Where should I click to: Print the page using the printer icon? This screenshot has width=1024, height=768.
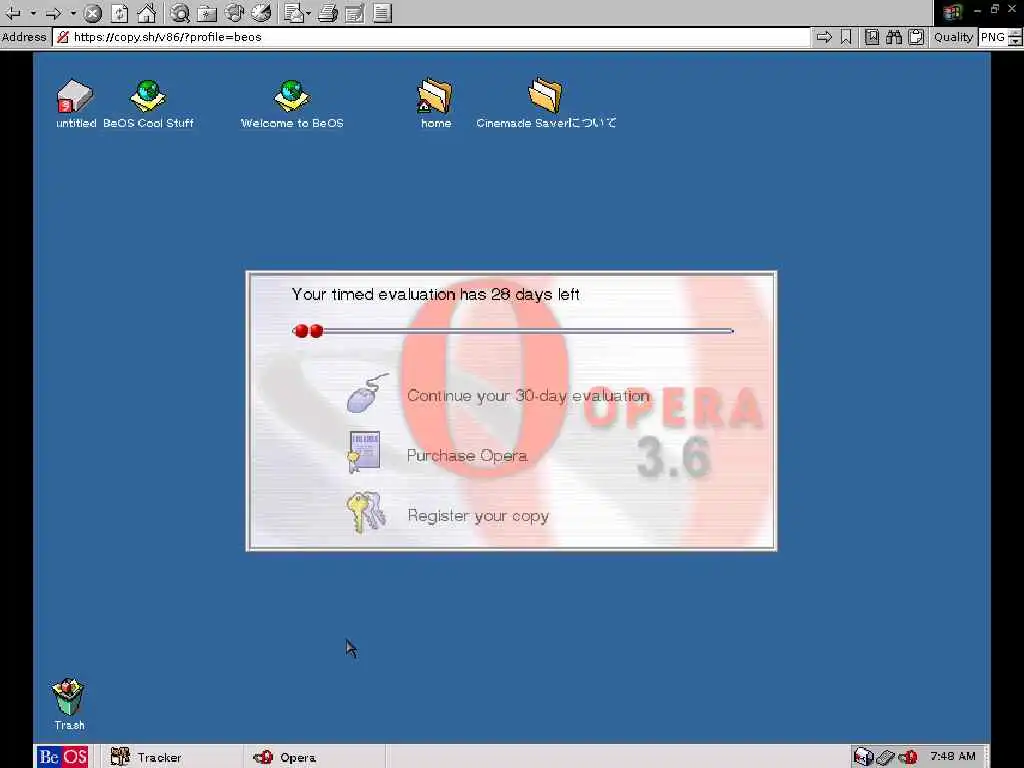pos(328,12)
